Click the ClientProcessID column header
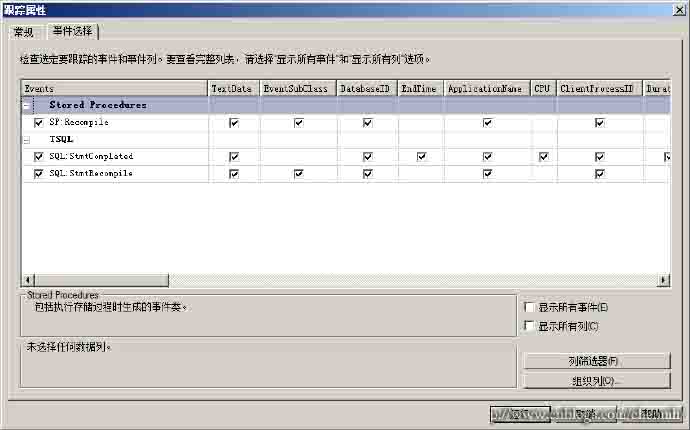 [x=599, y=88]
